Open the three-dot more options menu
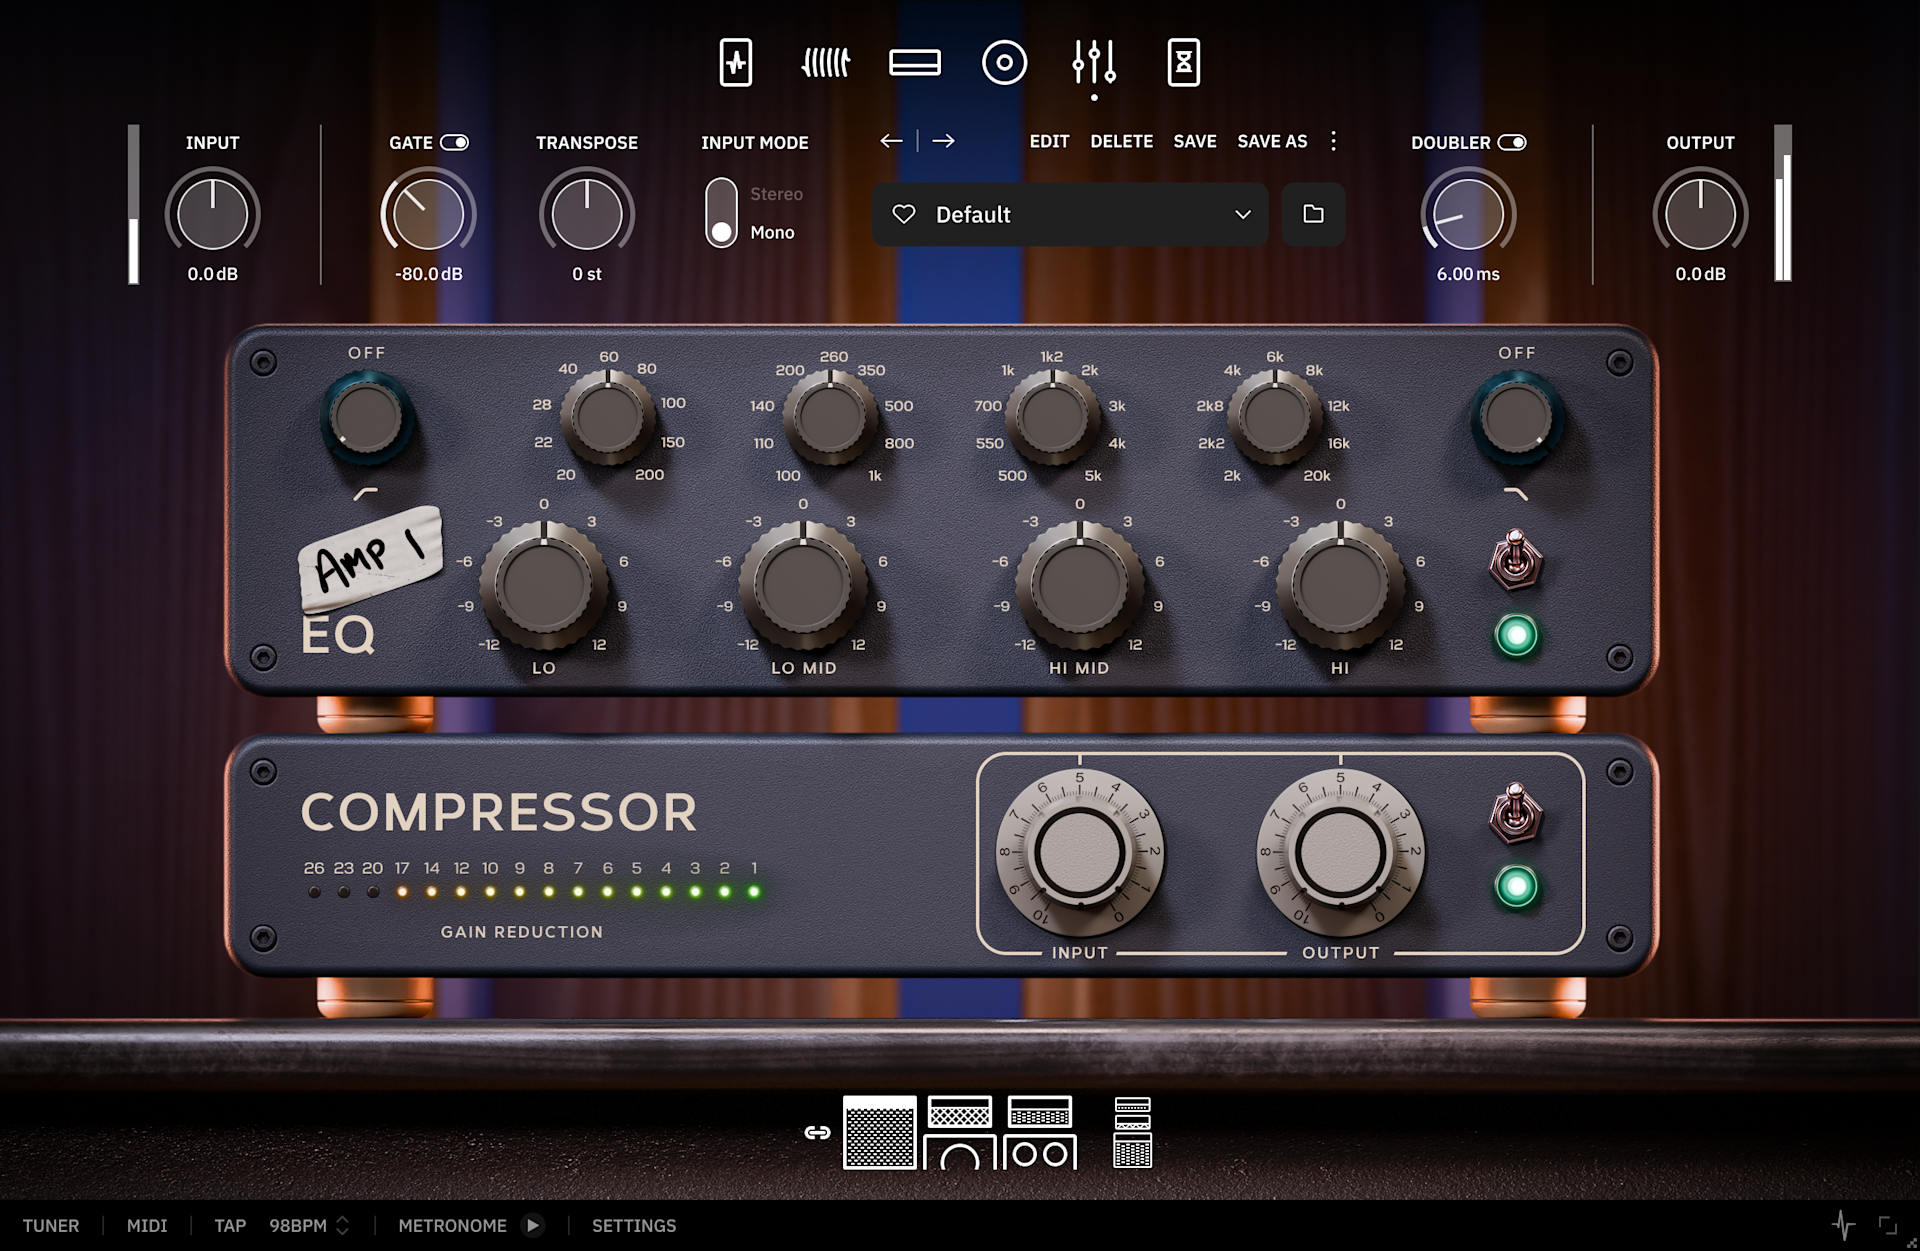Image resolution: width=1920 pixels, height=1251 pixels. pos(1333,141)
